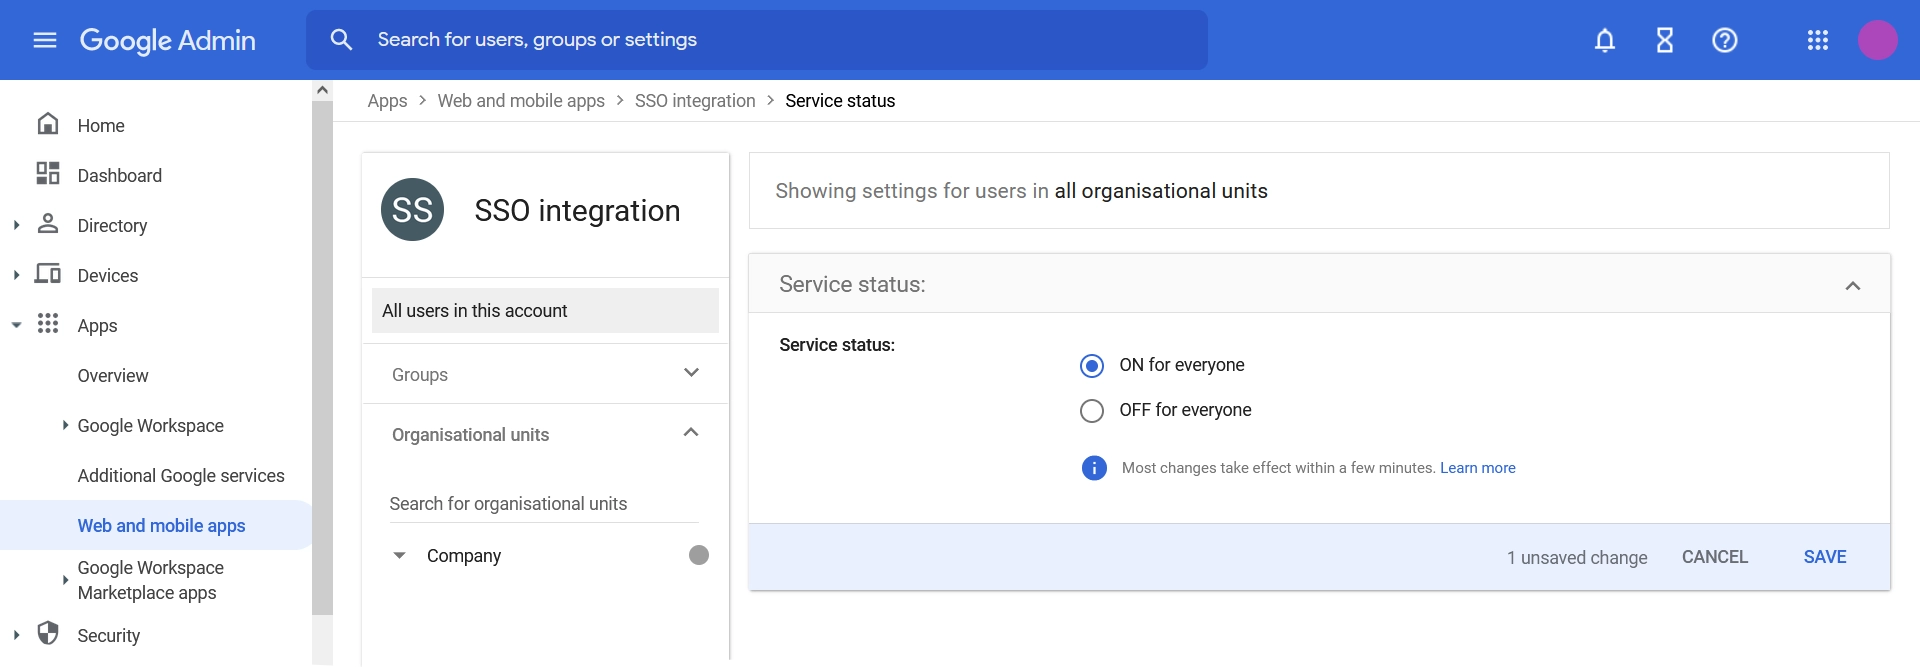Image resolution: width=1920 pixels, height=669 pixels.
Task: Open the Help question mark icon
Action: (x=1725, y=40)
